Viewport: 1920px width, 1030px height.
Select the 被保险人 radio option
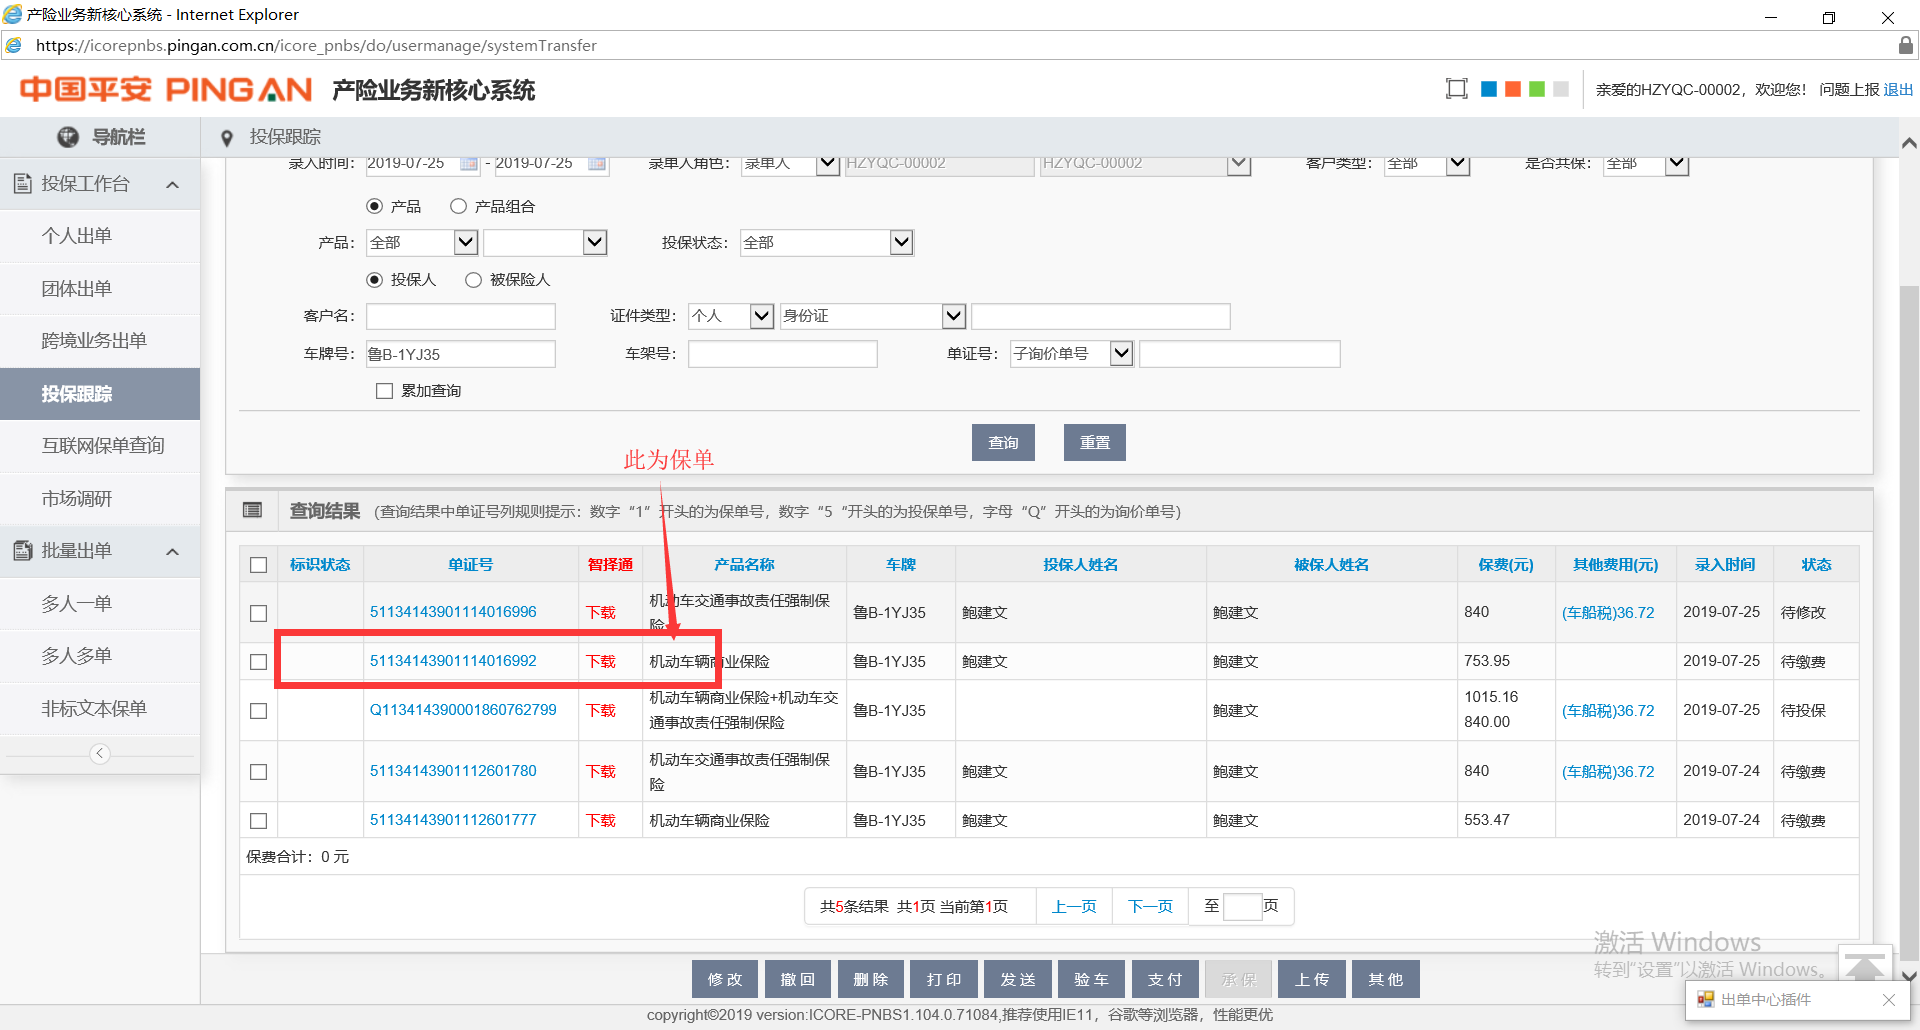pos(474,280)
